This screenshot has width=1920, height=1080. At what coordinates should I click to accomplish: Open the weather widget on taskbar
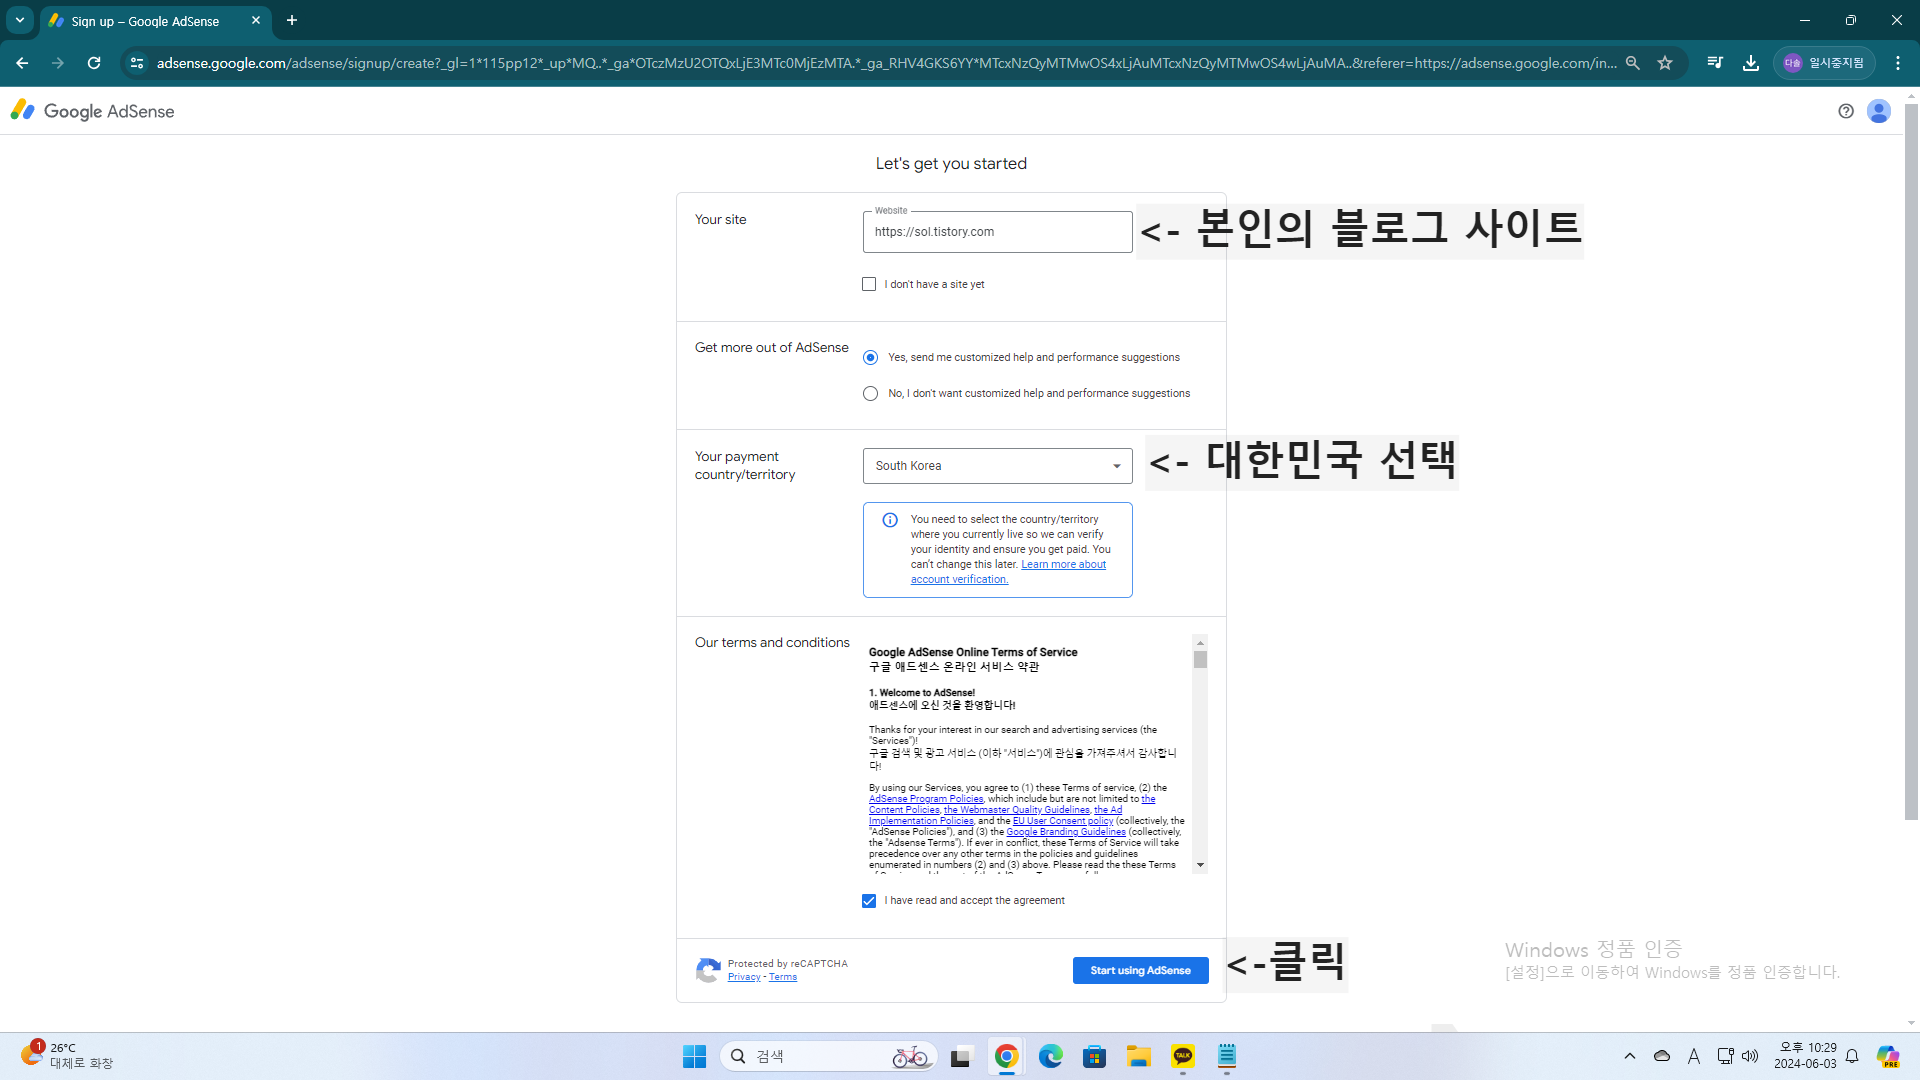66,1056
